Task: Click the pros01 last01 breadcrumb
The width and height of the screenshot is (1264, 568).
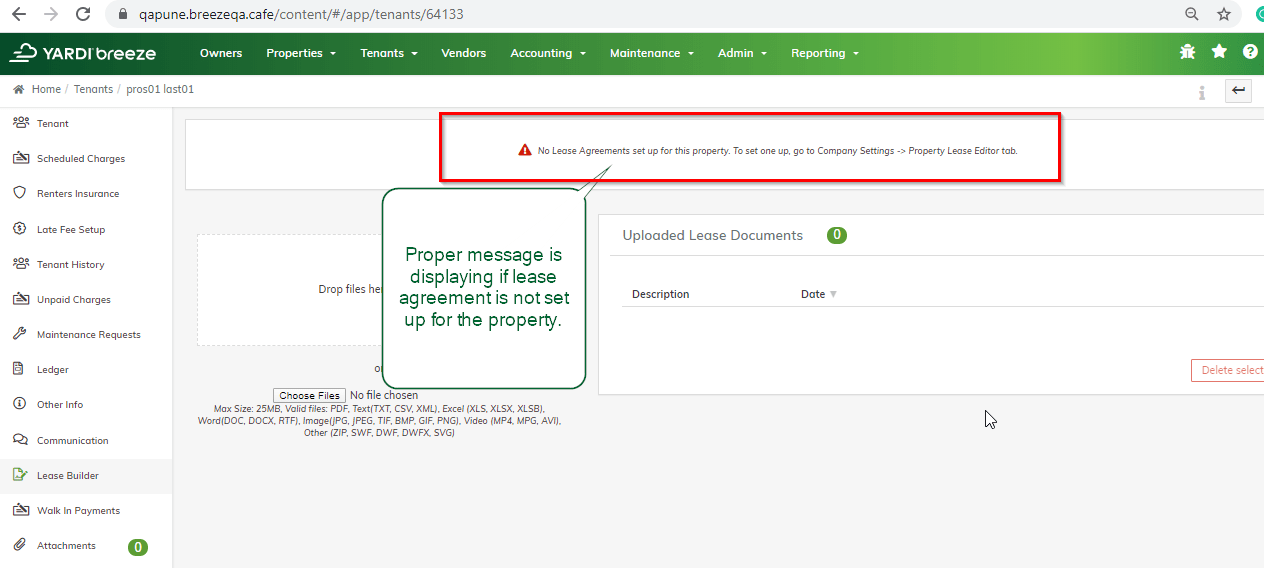Action: pyautogui.click(x=160, y=89)
